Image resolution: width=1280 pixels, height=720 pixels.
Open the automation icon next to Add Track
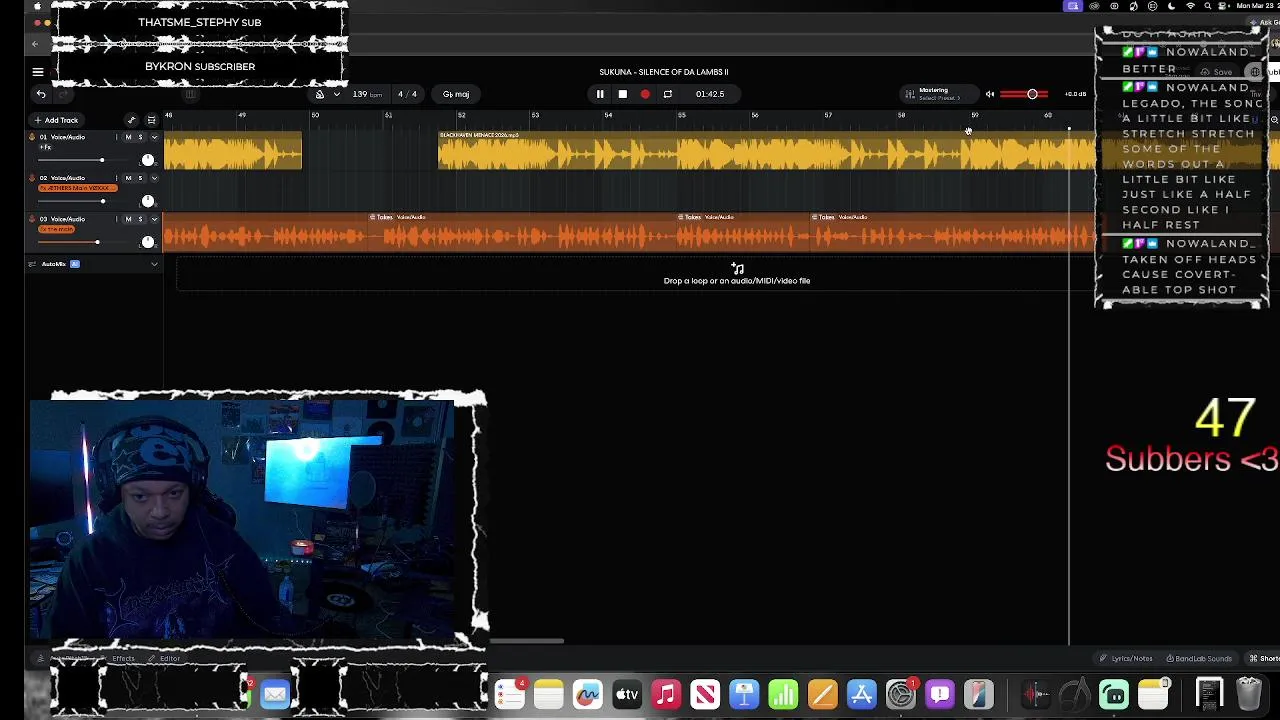131,120
